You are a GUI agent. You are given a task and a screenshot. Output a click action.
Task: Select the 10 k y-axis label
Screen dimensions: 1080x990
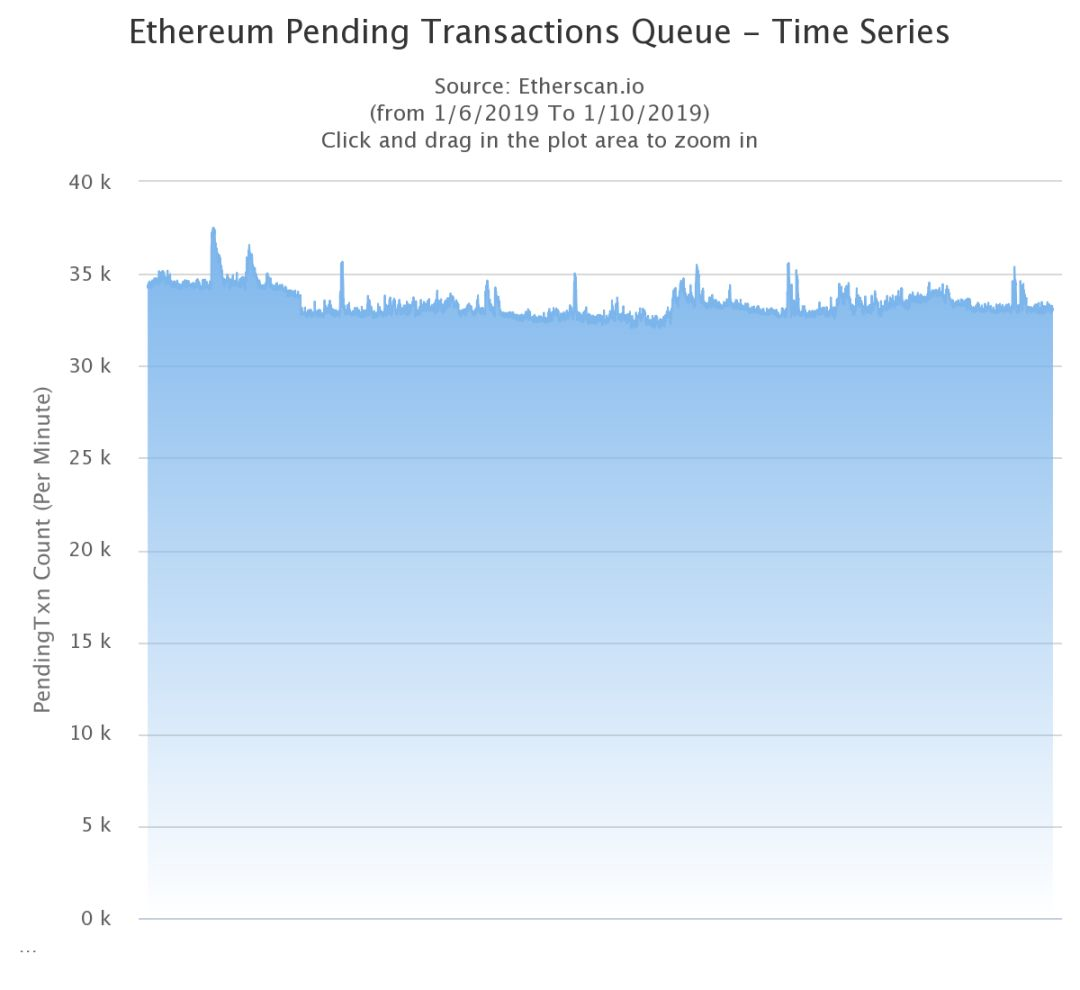coord(90,734)
